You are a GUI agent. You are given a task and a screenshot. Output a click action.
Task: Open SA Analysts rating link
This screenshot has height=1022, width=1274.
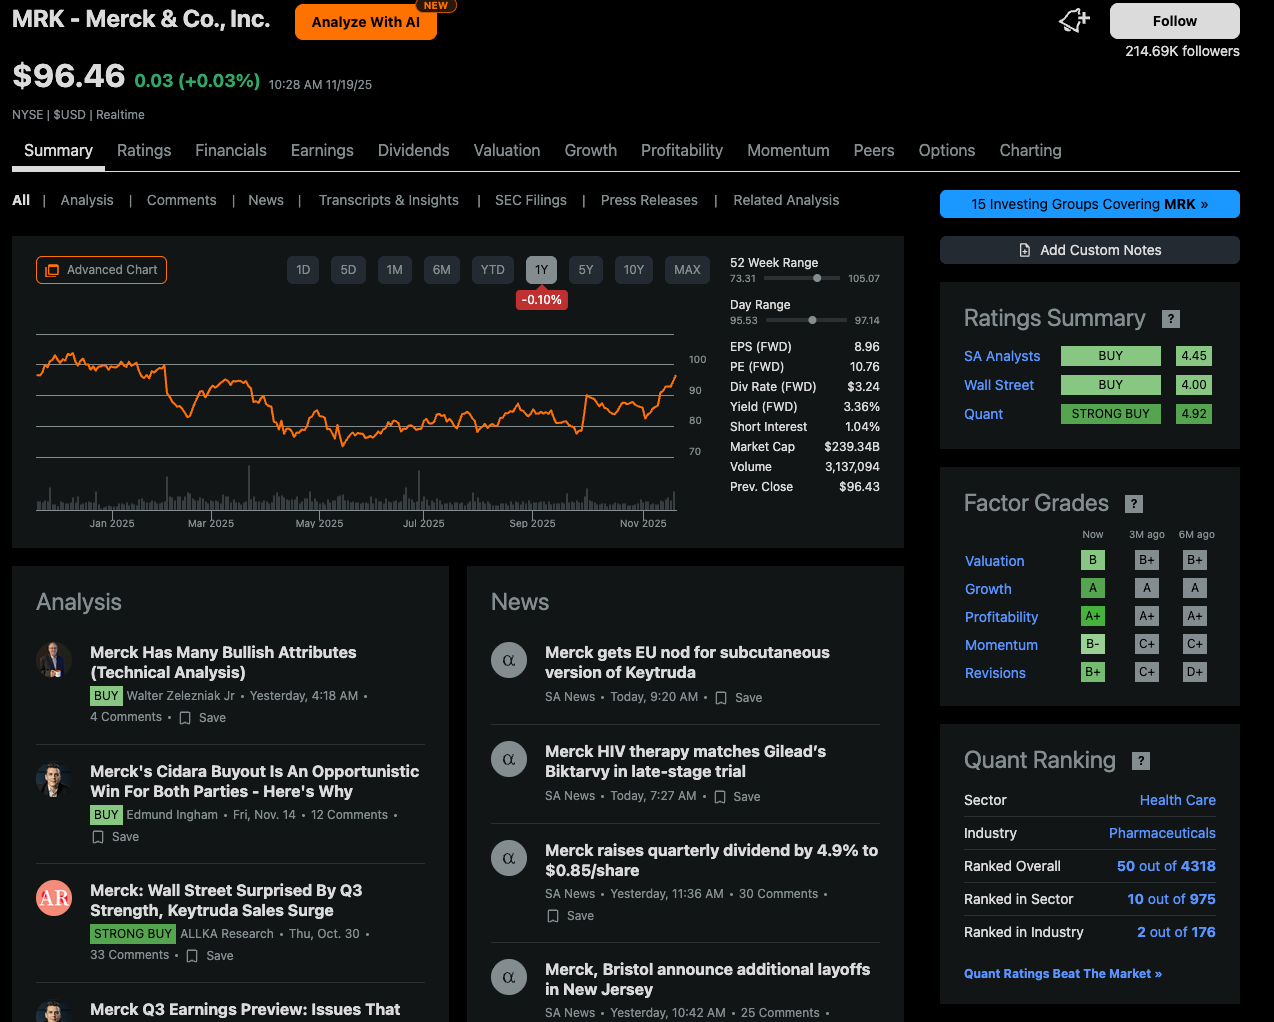[x=1002, y=356]
